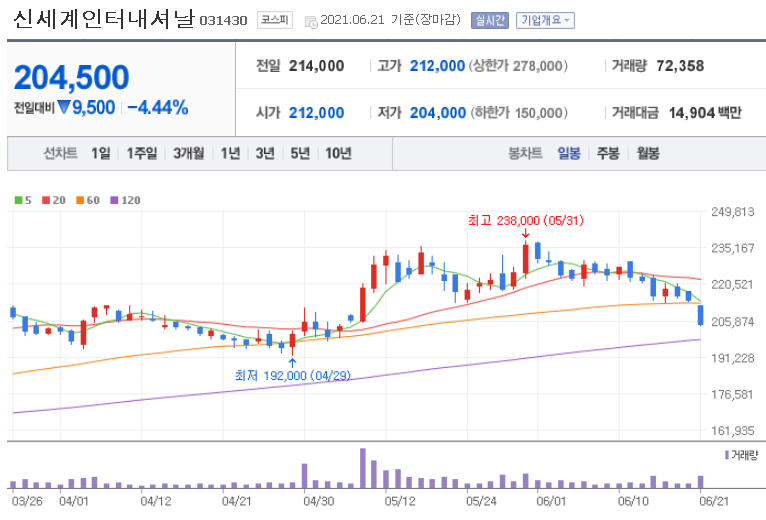Switch to the 월봉 candlestick chart
This screenshot has height=520, width=766.
(648, 153)
